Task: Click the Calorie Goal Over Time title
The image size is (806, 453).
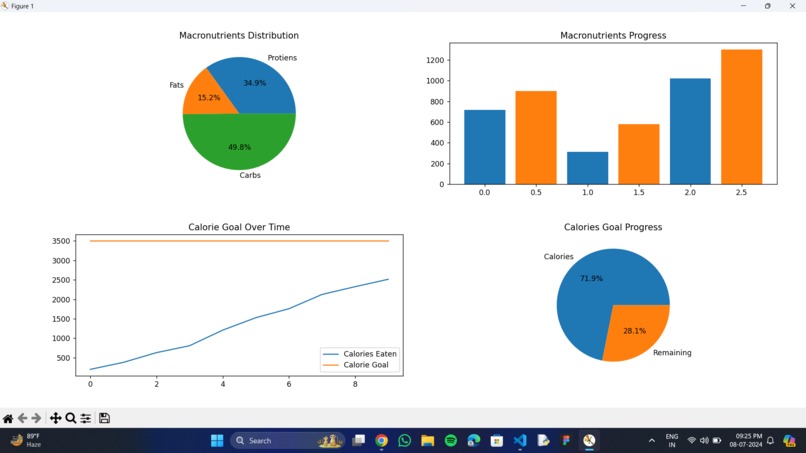Action: point(239,227)
